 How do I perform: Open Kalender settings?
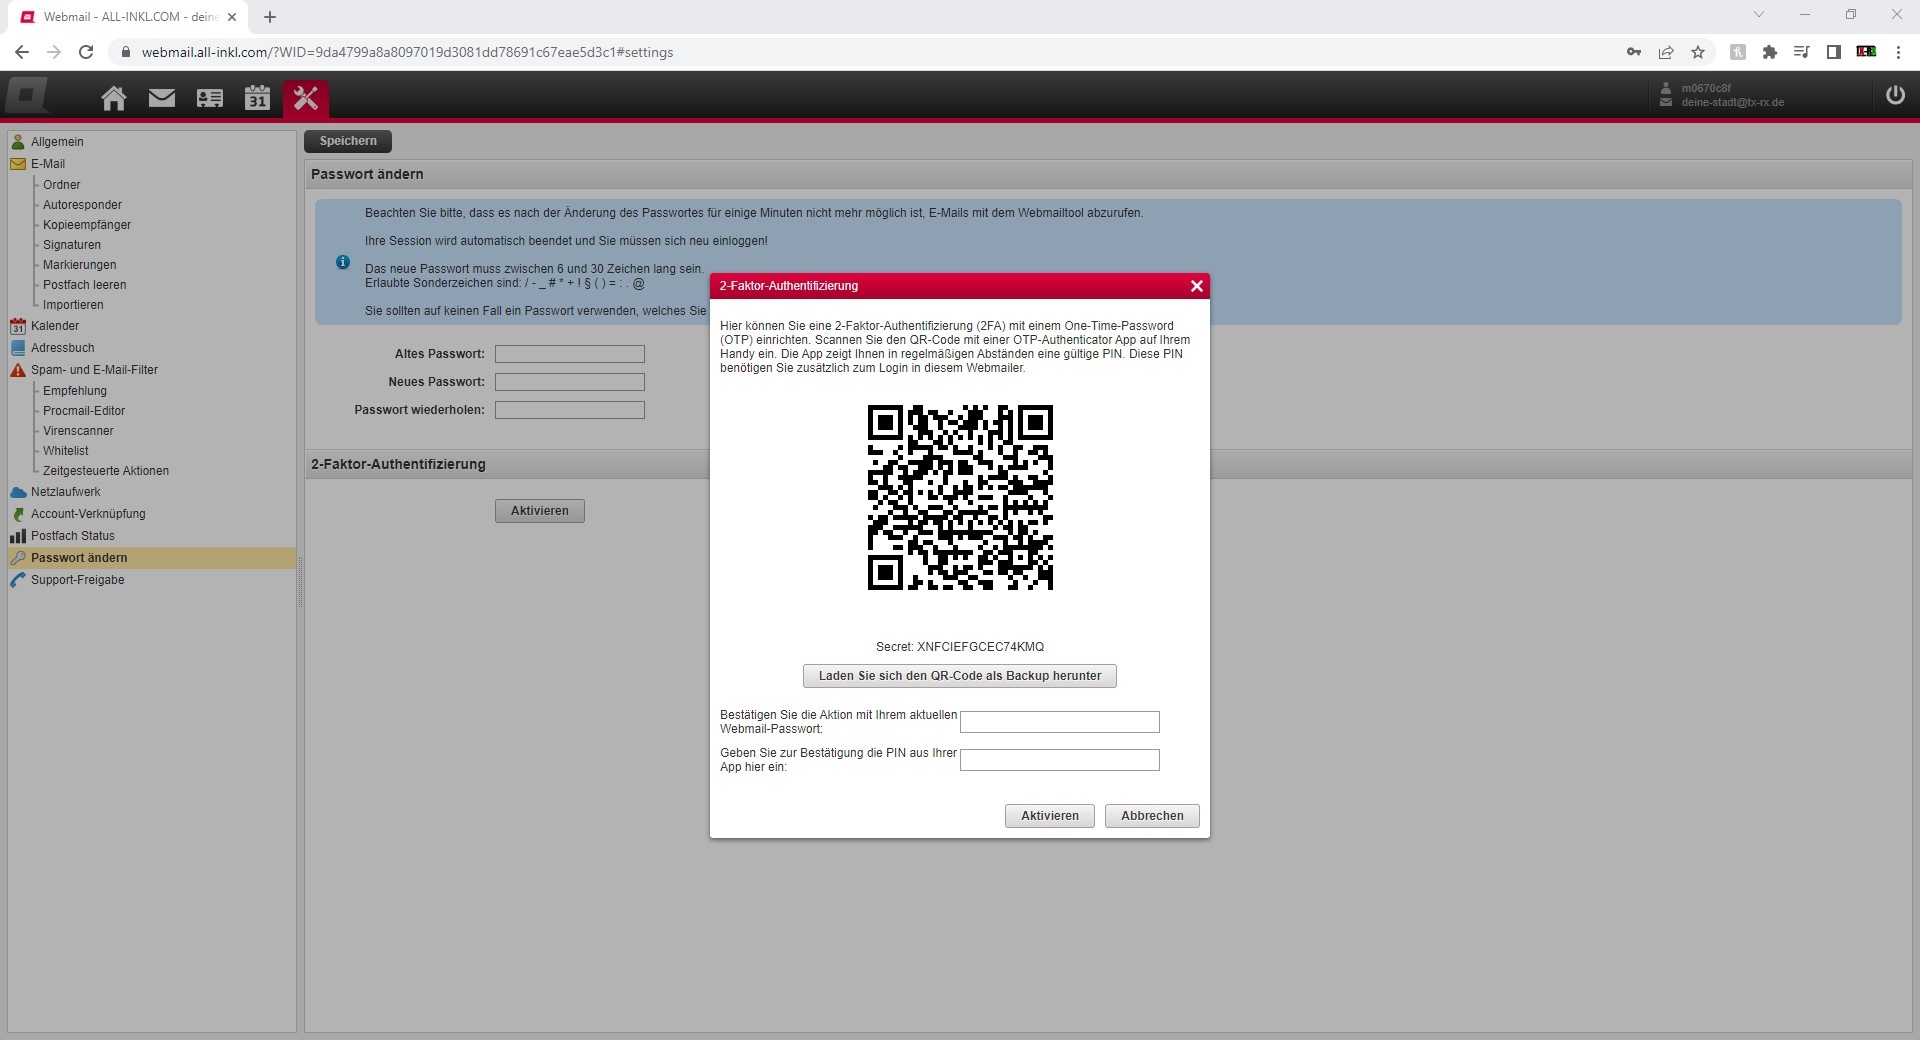[55, 326]
